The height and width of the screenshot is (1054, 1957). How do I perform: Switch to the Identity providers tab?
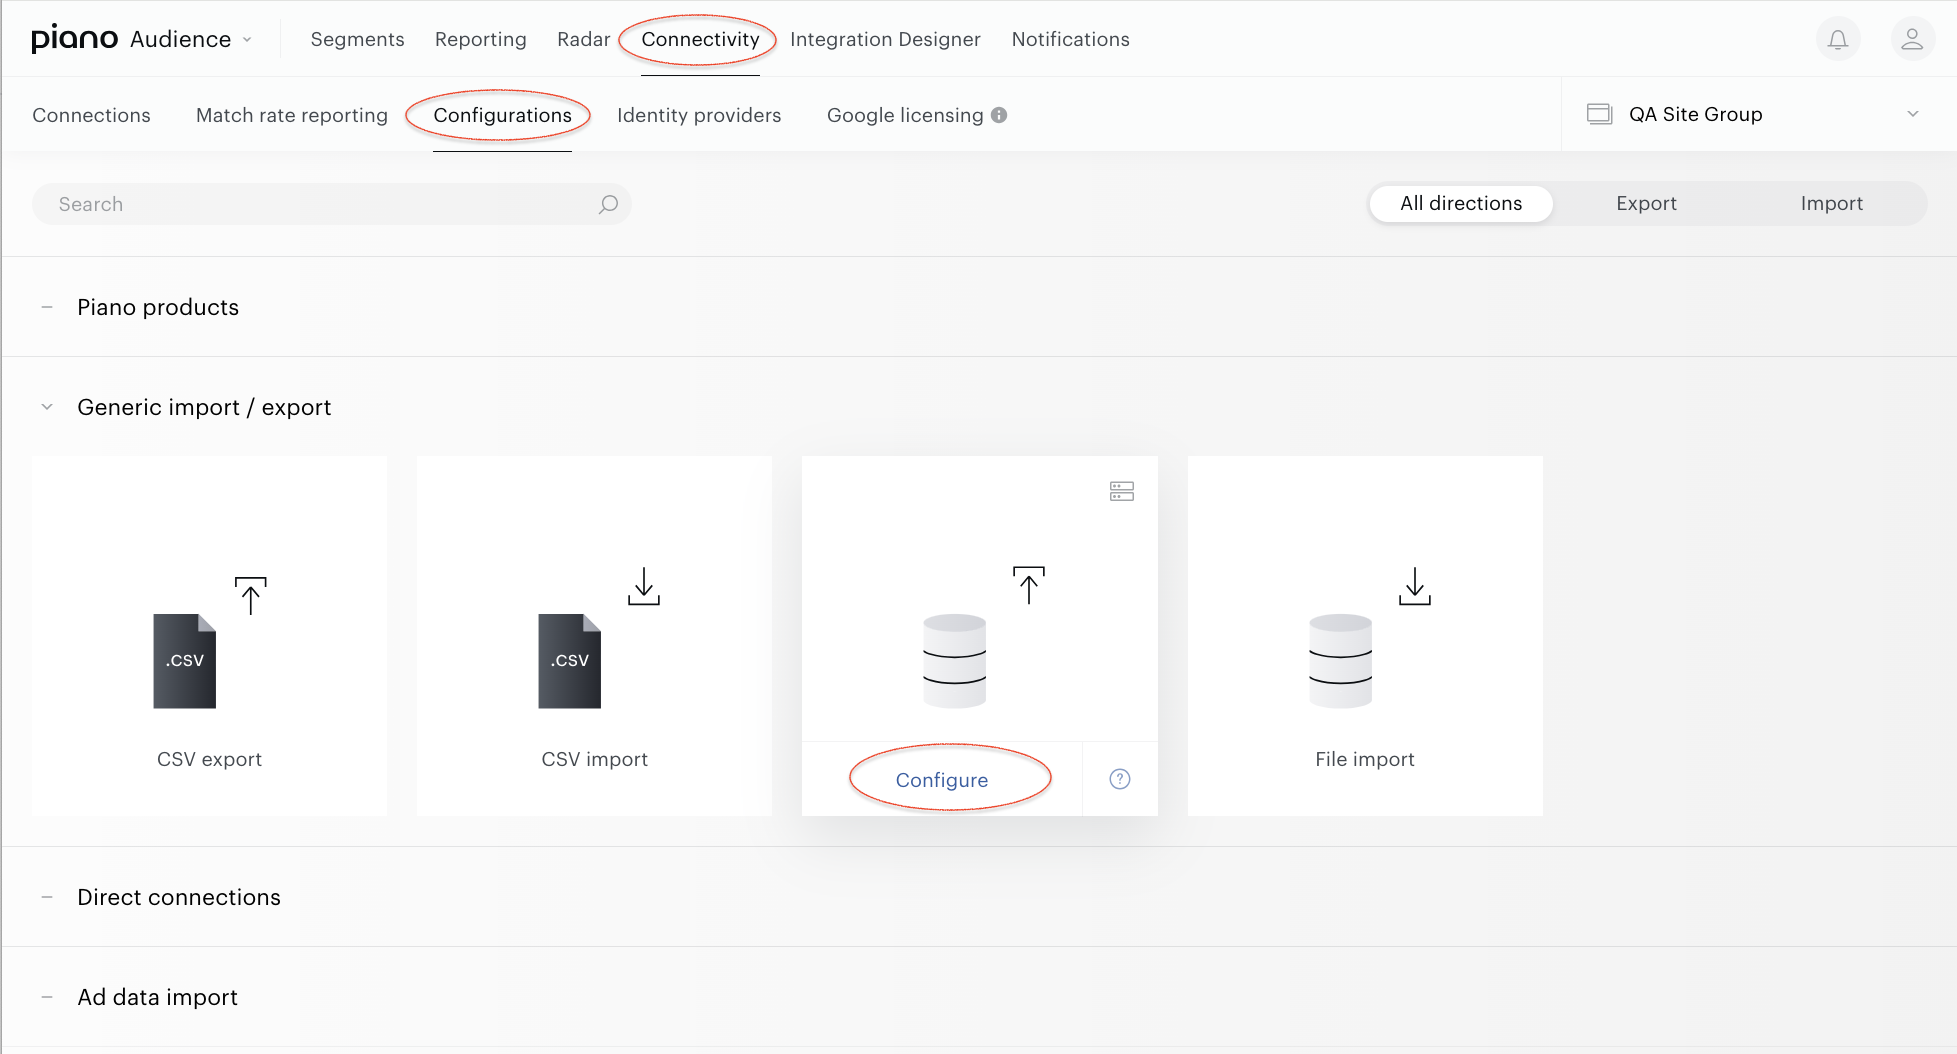pos(699,115)
